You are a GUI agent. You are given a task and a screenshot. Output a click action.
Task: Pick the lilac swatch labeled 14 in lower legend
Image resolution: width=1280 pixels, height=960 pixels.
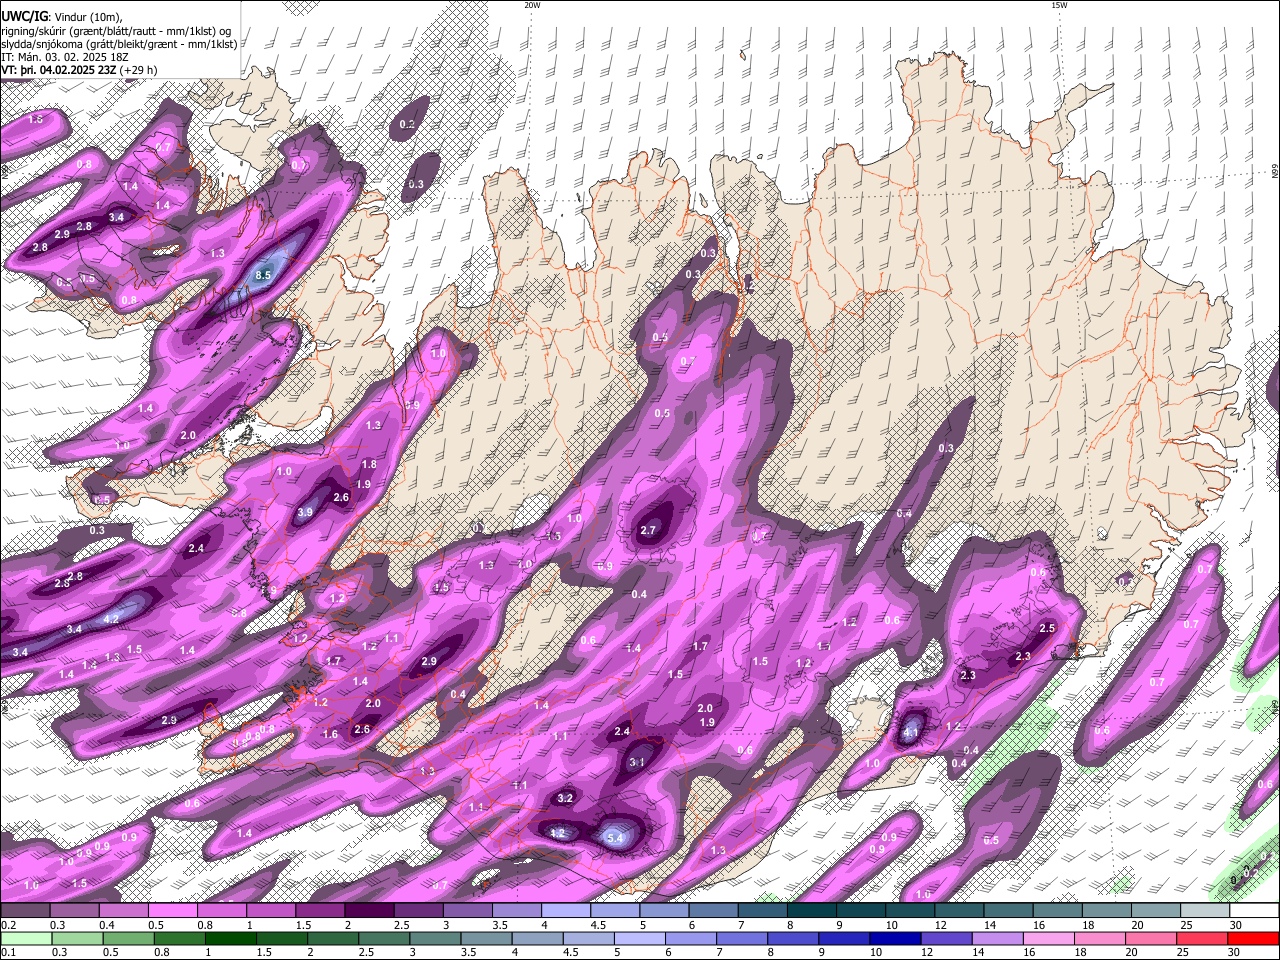tap(998, 938)
